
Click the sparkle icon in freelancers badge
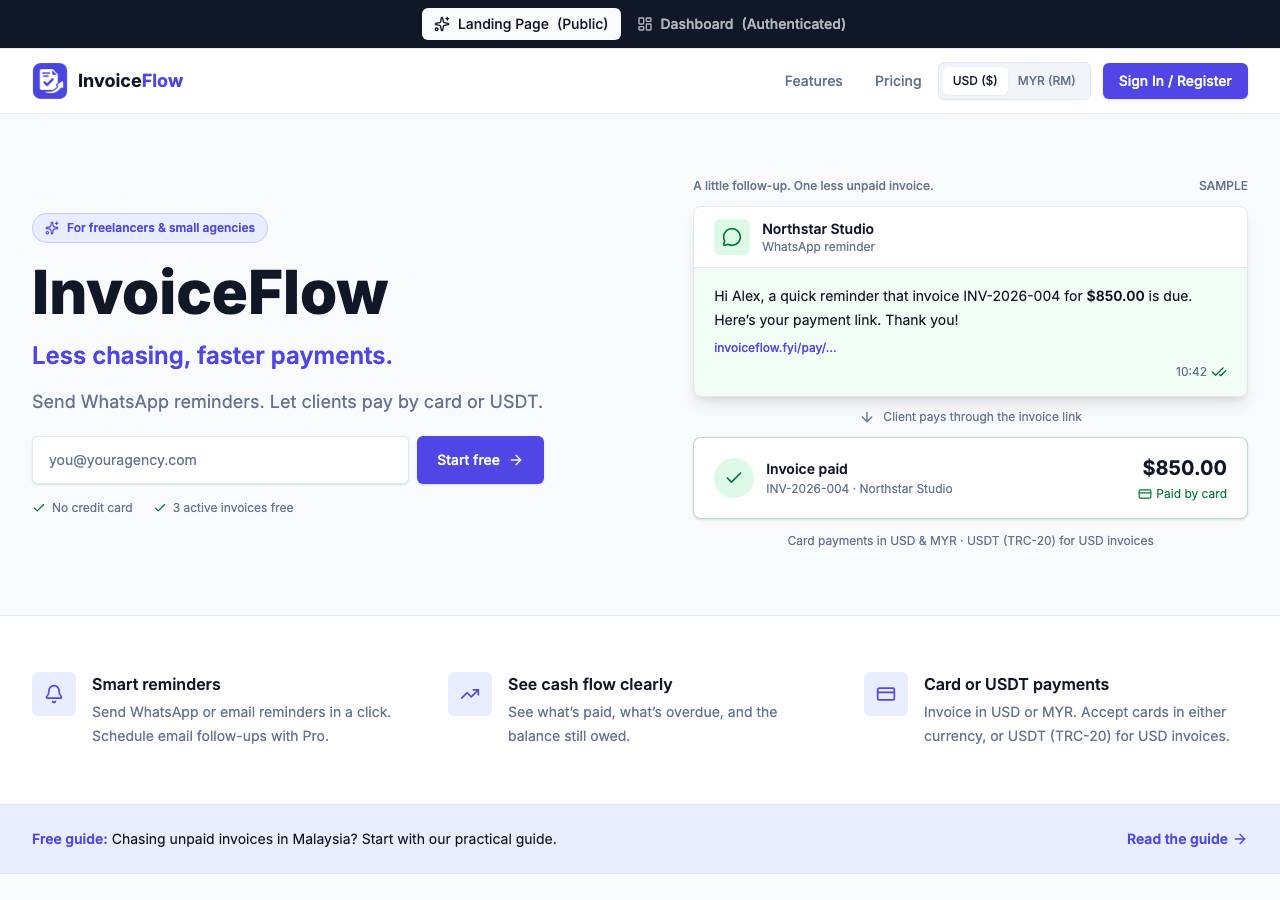pos(52,228)
